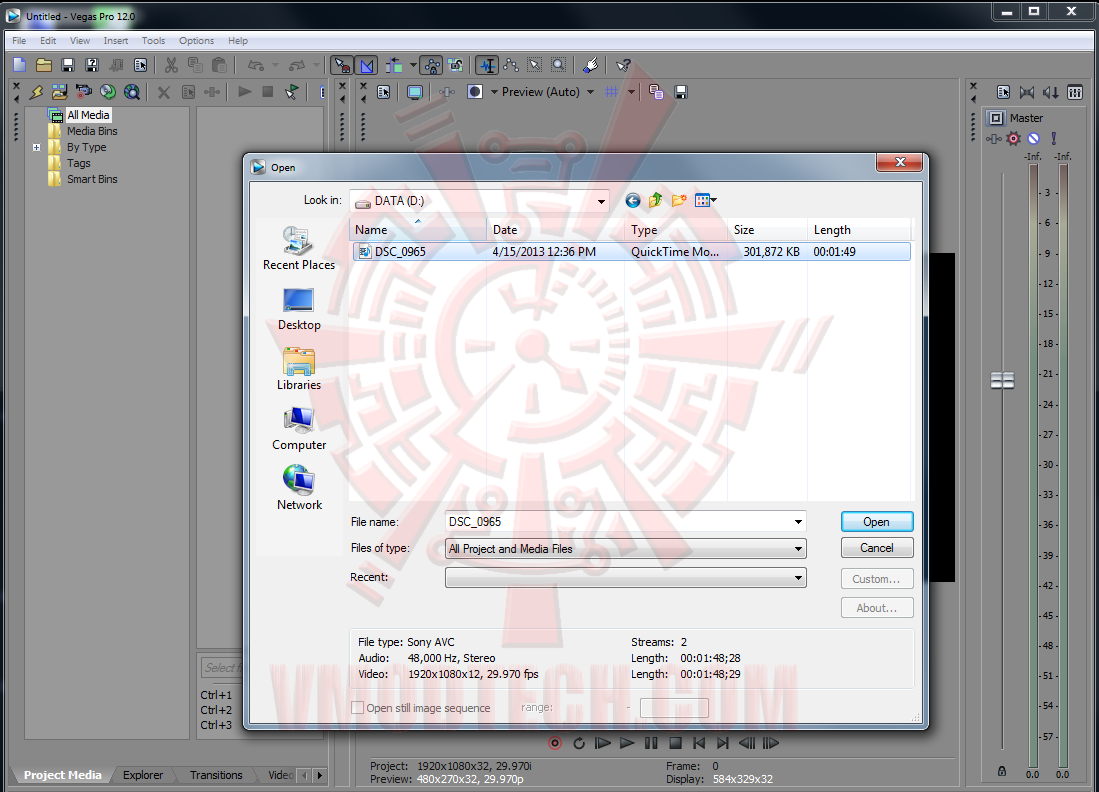Screen dimensions: 1099x792
Task: Switch to the Explorer tab
Action: (143, 774)
